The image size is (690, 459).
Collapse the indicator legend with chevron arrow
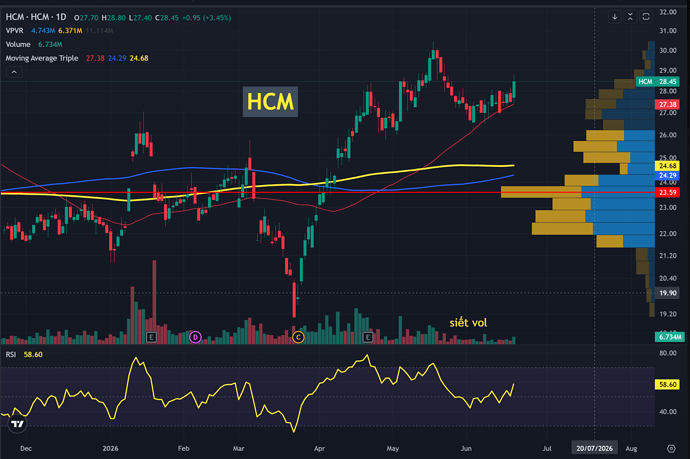[x=14, y=72]
